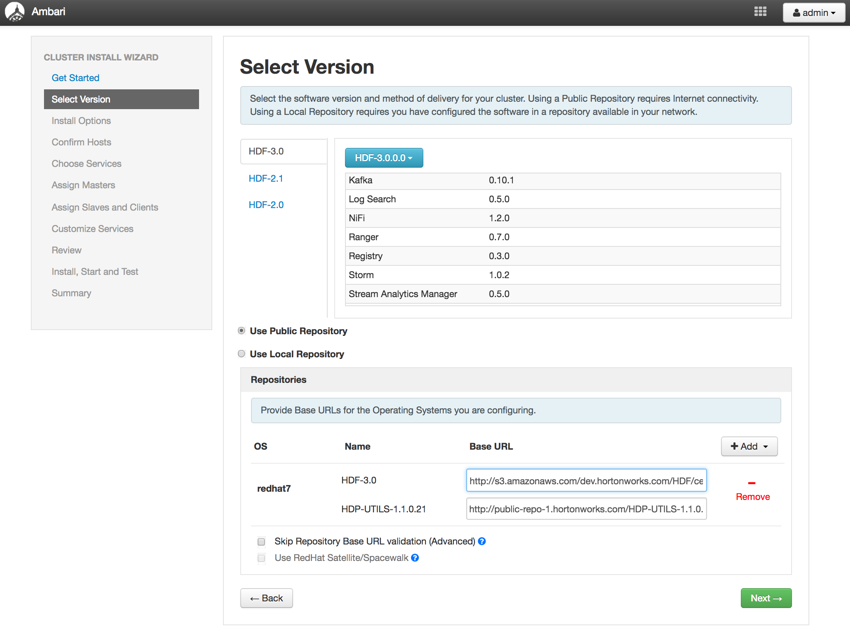Click the Ambari logo icon
This screenshot has width=850, height=633.
point(15,13)
